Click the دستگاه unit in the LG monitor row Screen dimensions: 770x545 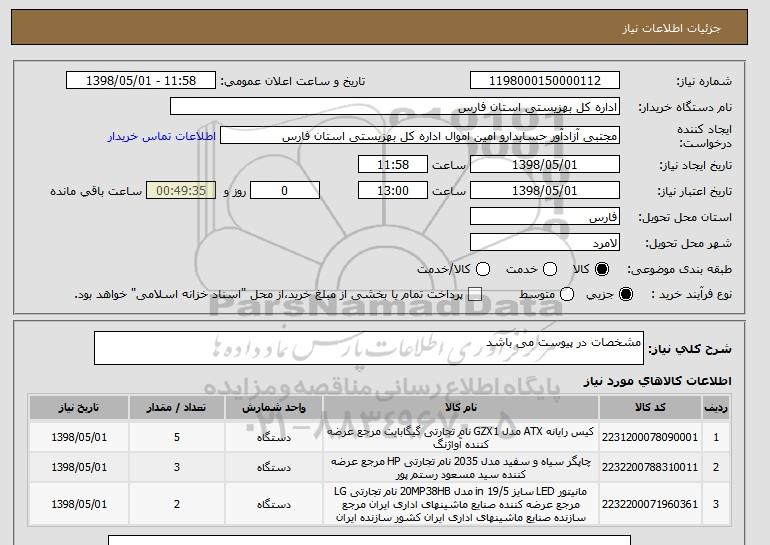point(274,504)
